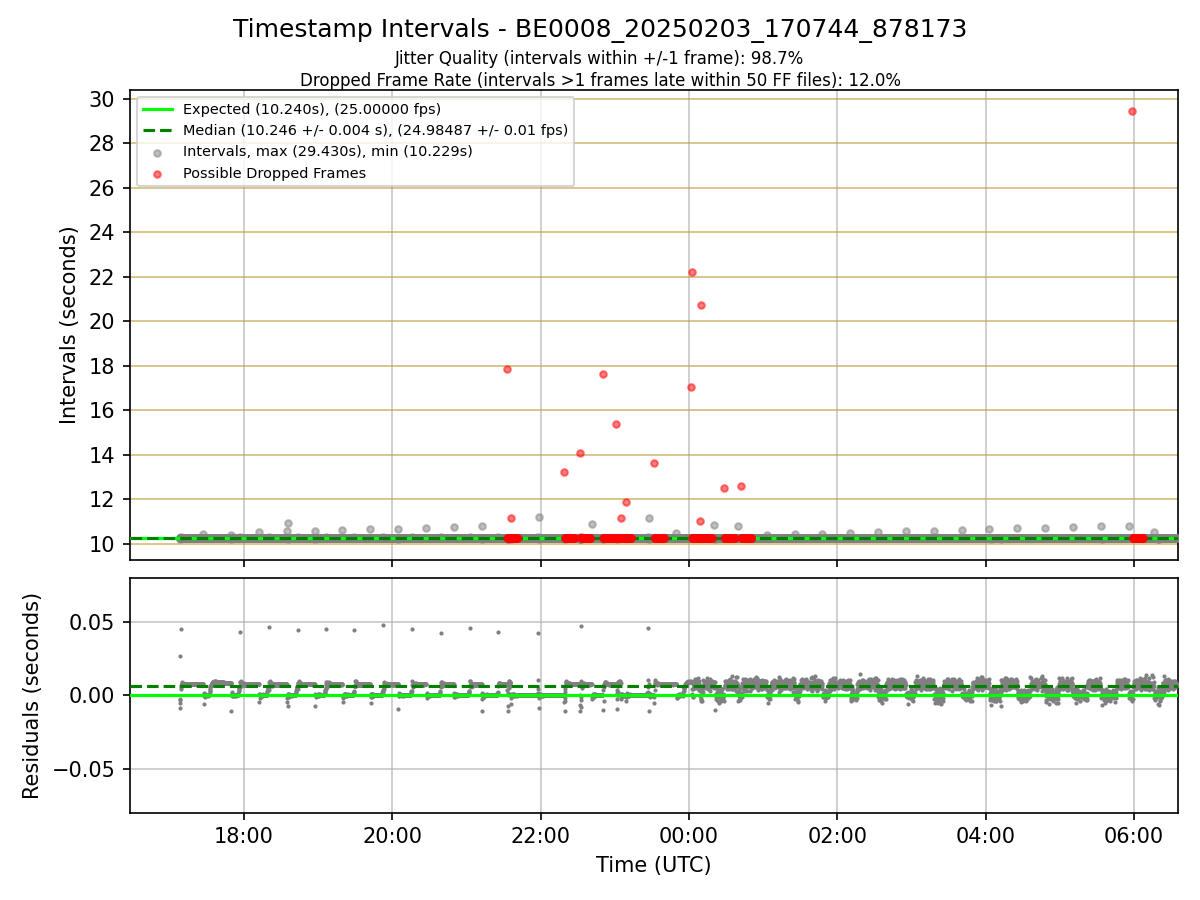Image resolution: width=1200 pixels, height=900 pixels.
Task: Click the red point near 17.0 seconds at midnight
Action: (691, 387)
